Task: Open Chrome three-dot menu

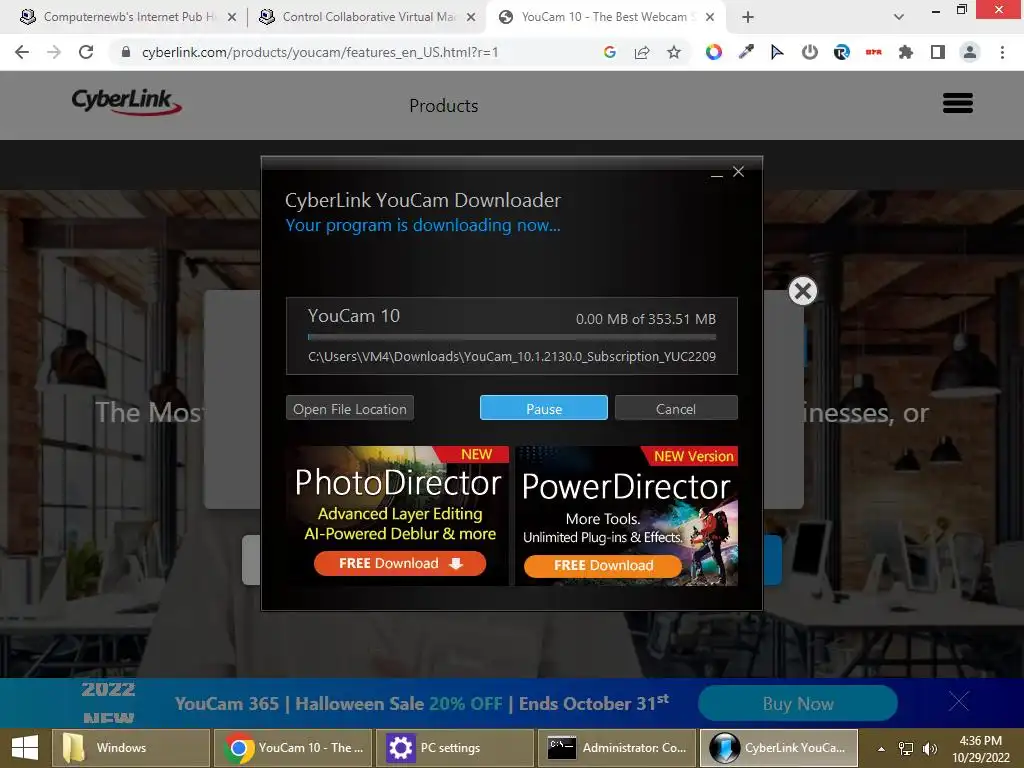Action: [1002, 52]
